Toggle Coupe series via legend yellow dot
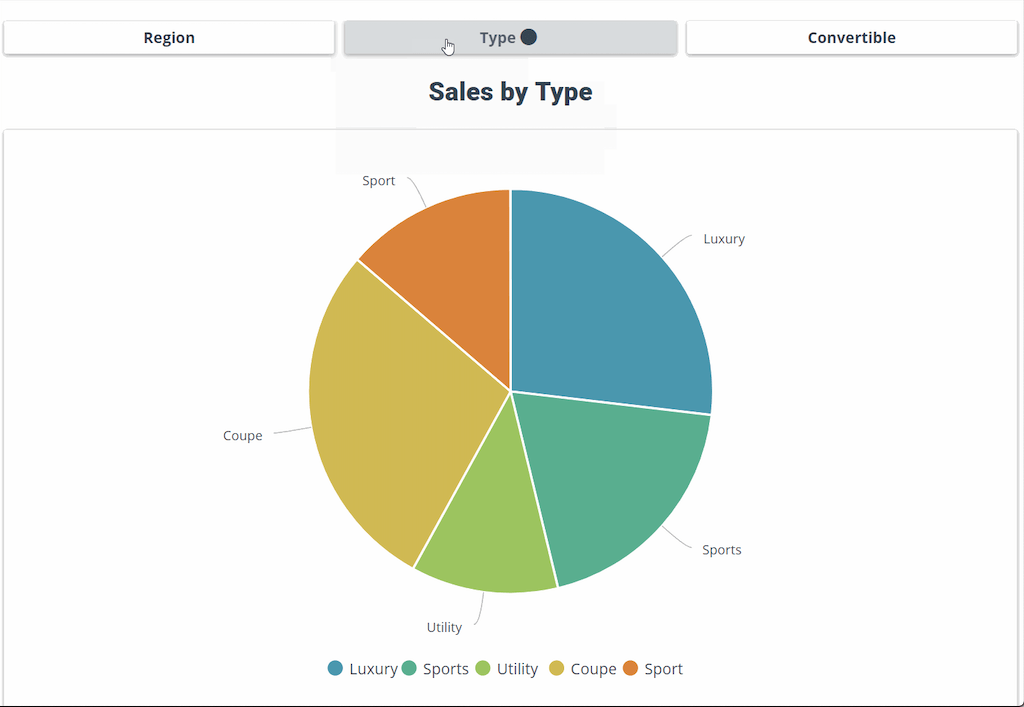The image size is (1024, 707). pos(556,668)
